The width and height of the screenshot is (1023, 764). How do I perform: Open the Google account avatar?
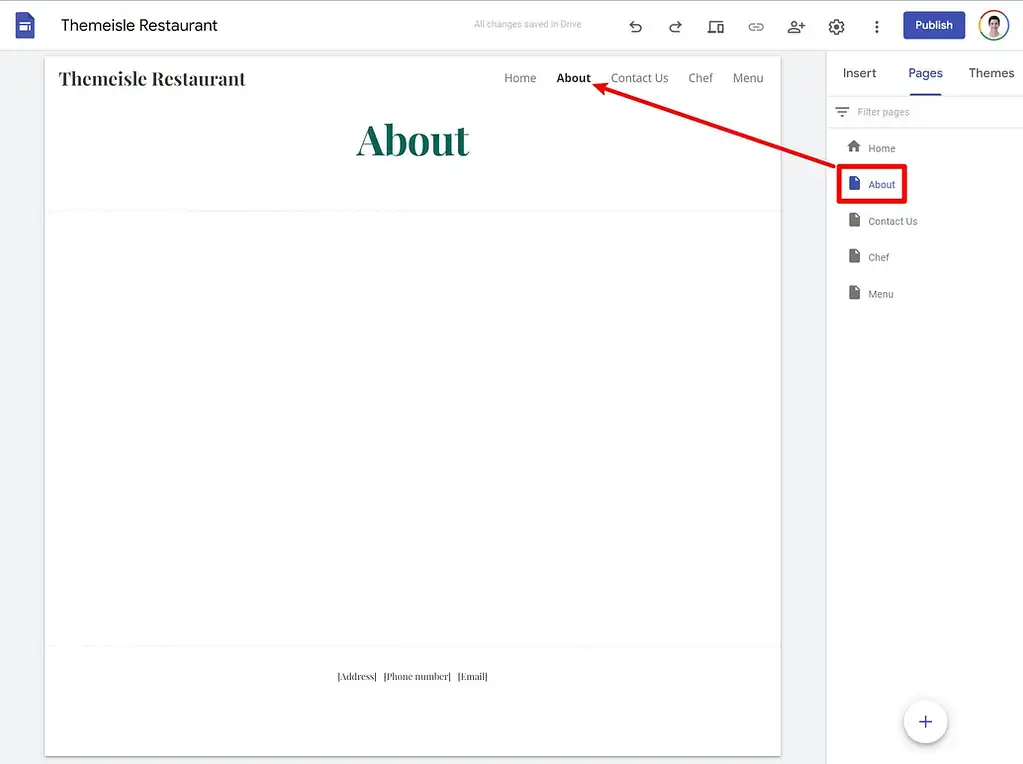click(993, 25)
